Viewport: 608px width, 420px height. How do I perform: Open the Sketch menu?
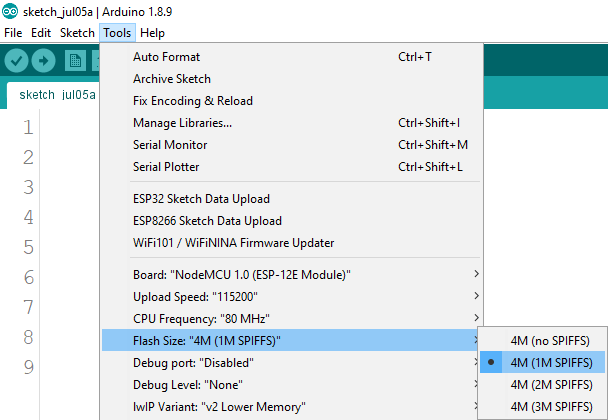[77, 32]
